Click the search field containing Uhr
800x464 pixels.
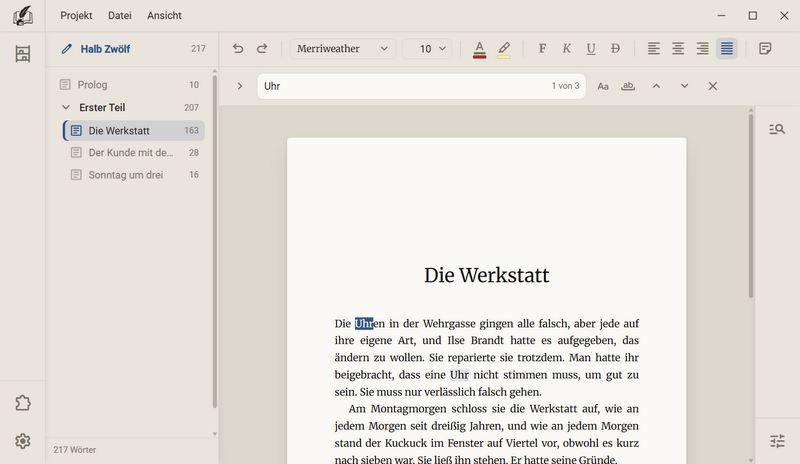click(421, 86)
